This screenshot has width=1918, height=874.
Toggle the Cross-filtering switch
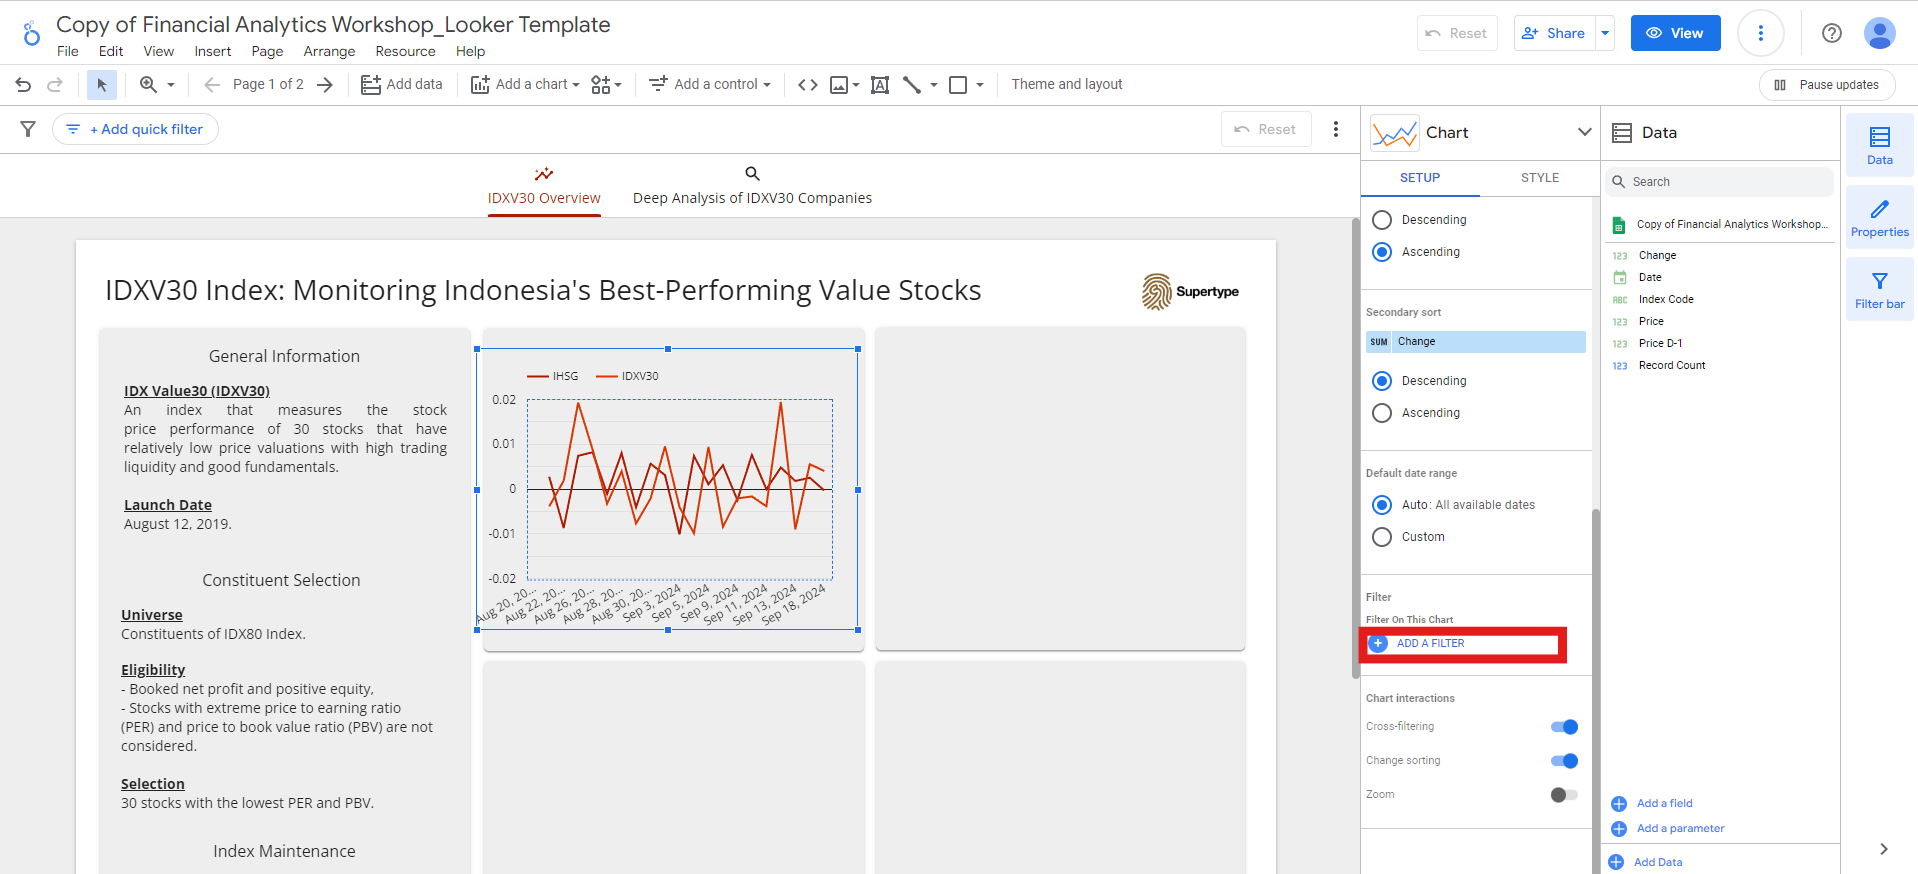click(1564, 727)
